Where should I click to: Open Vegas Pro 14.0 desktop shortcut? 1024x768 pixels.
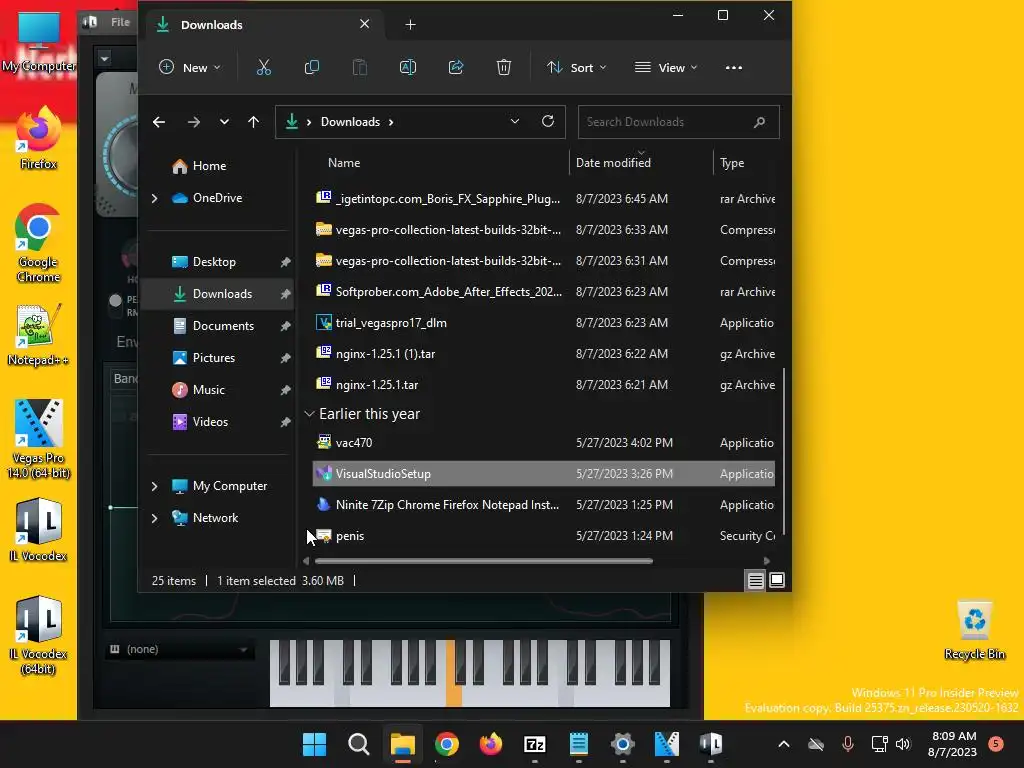pos(39,439)
